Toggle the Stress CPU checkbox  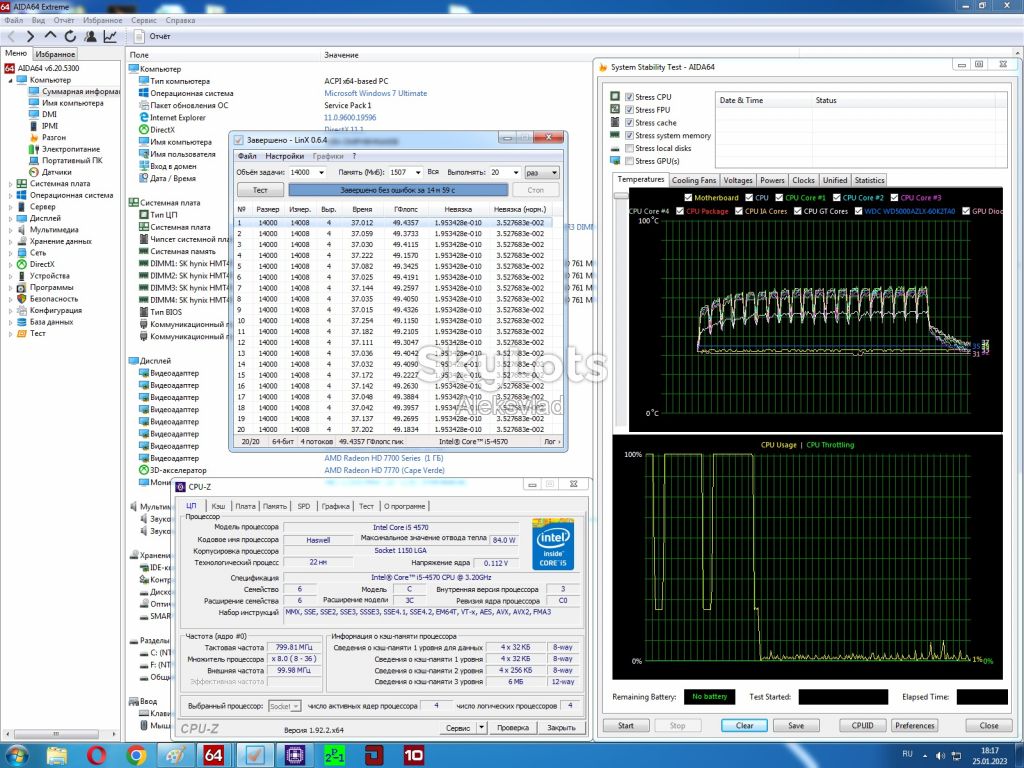pyautogui.click(x=630, y=97)
